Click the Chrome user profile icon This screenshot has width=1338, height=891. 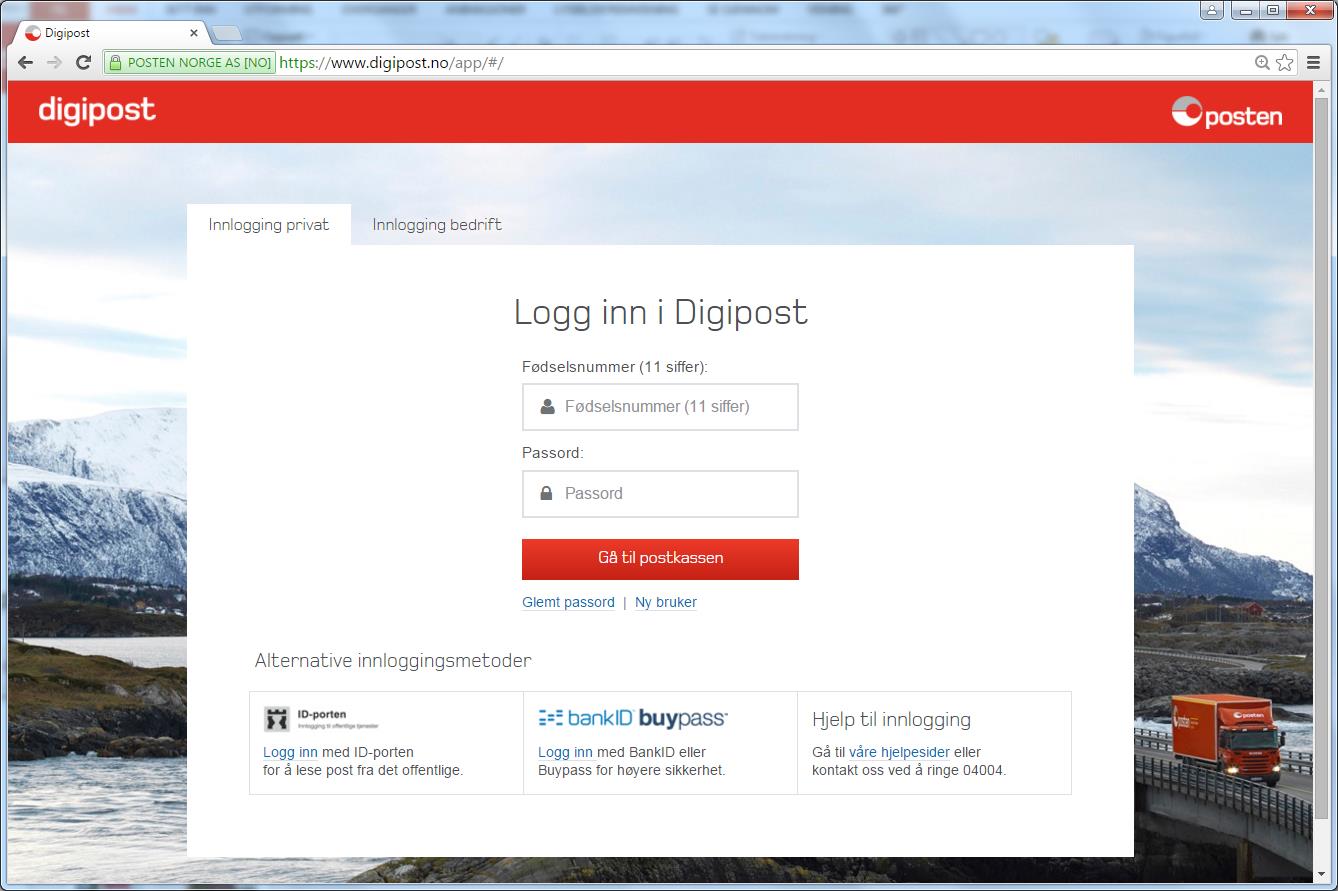pos(1212,11)
